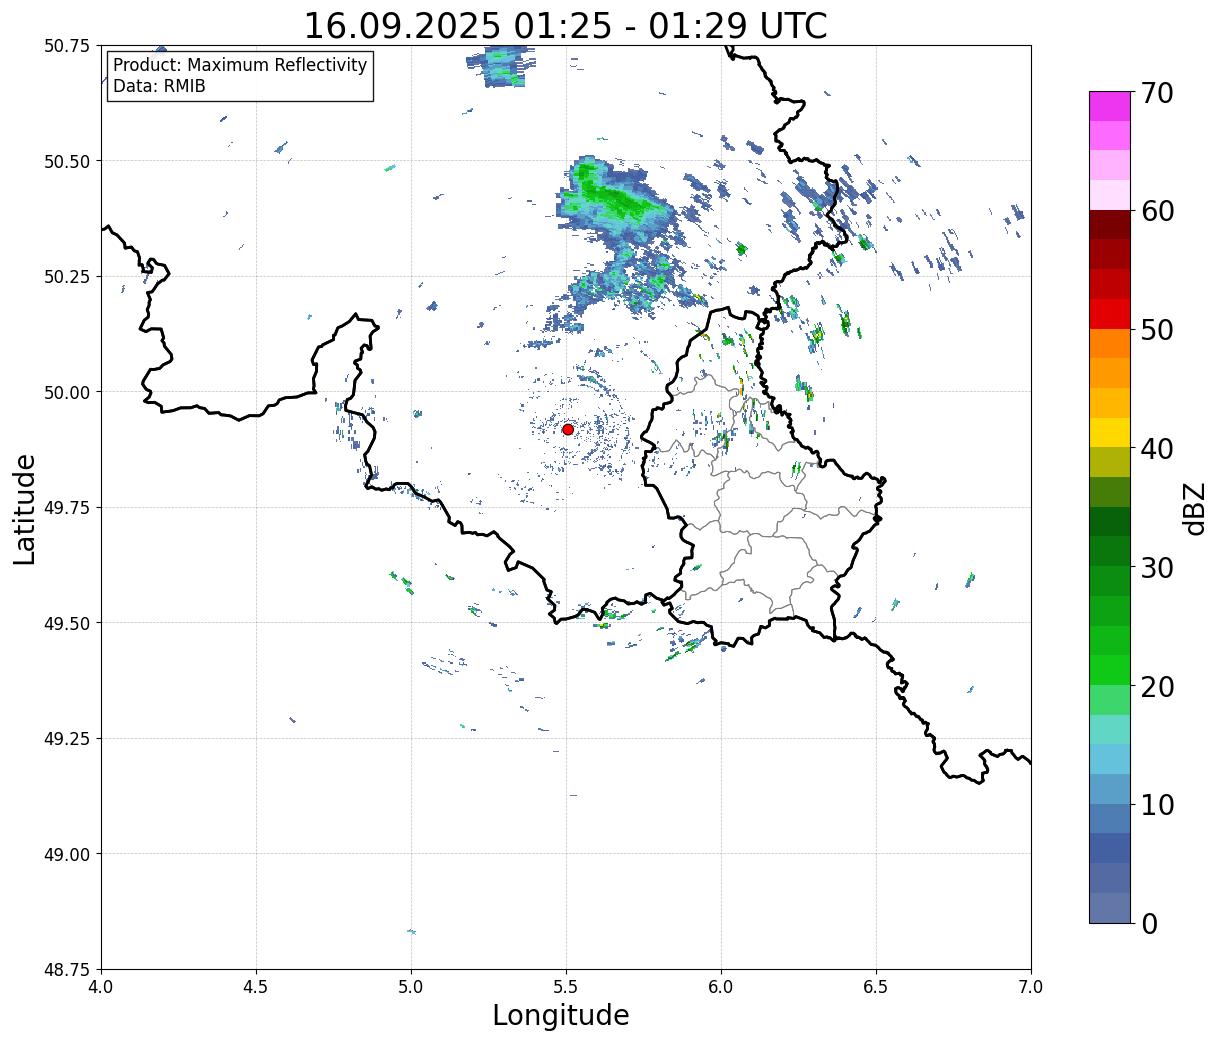Click the x-axis tick label 7.0

pos(1031,986)
